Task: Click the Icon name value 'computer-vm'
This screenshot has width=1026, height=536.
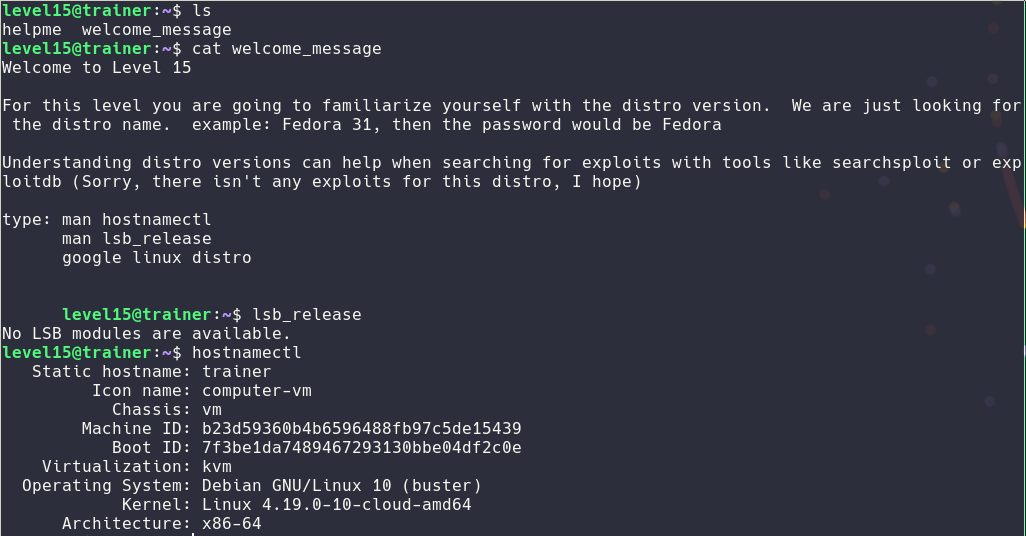Action: pyautogui.click(x=256, y=390)
